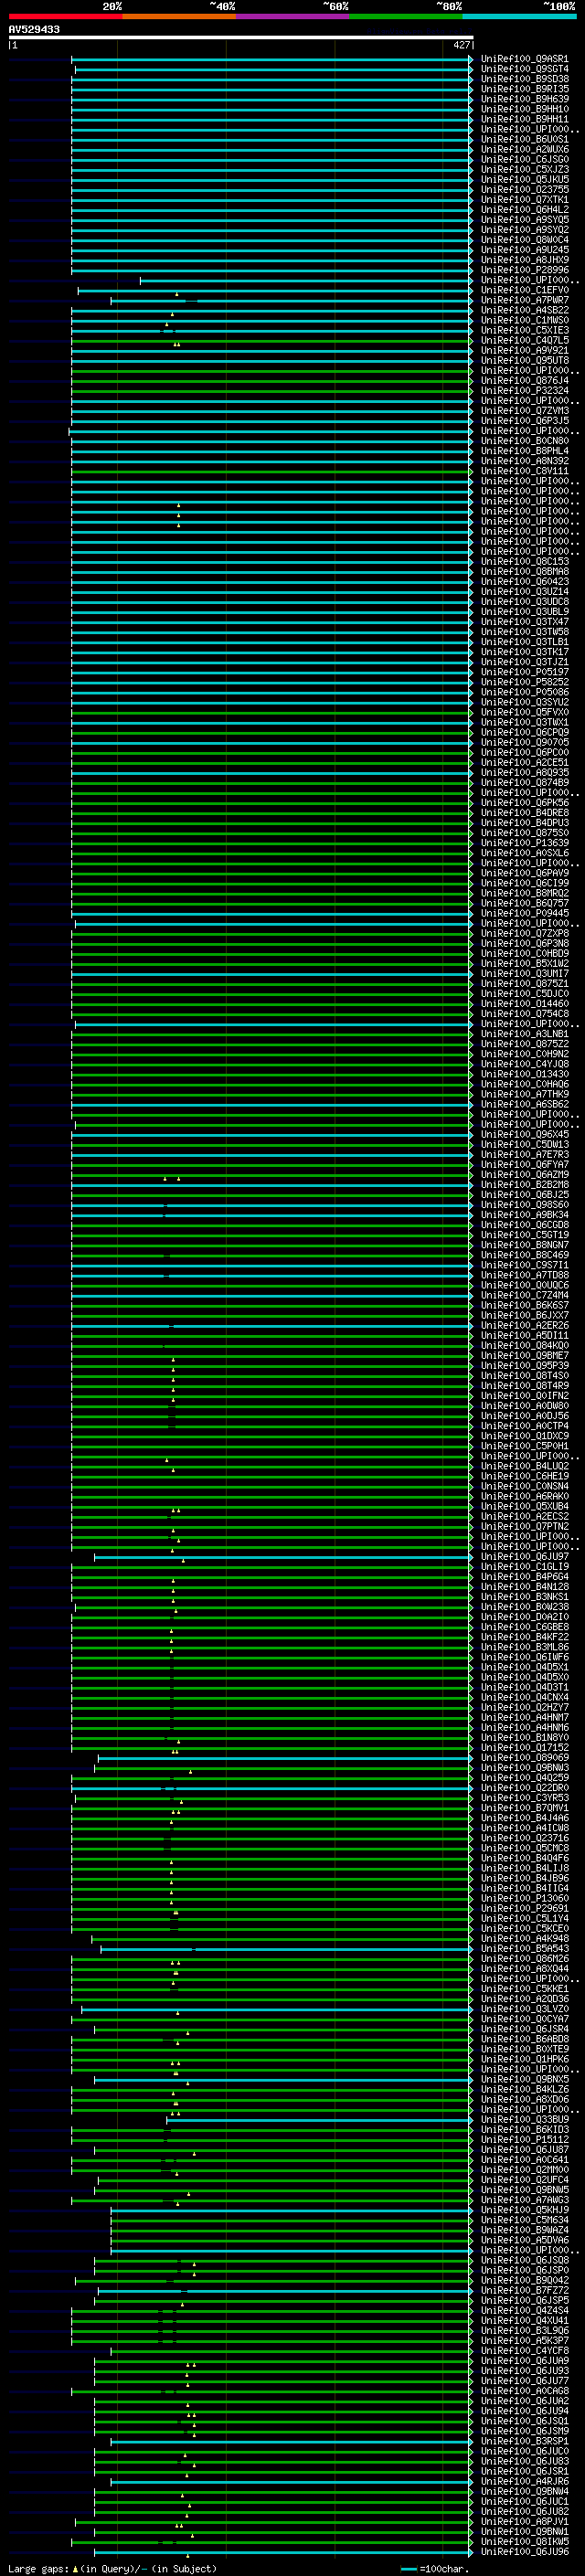Click the green ~80% identity legend bar
Image resolution: width=585 pixels, height=2576 pixels.
[406, 16]
